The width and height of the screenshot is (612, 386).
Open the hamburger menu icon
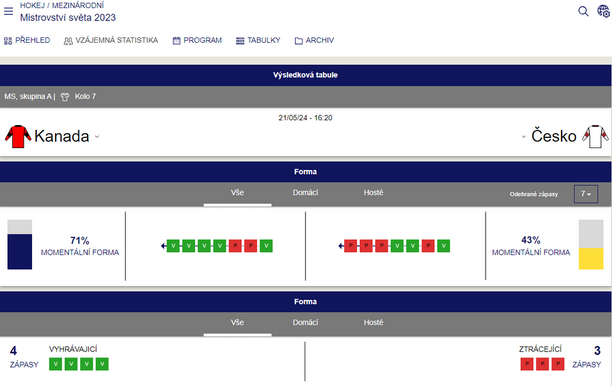(8, 11)
